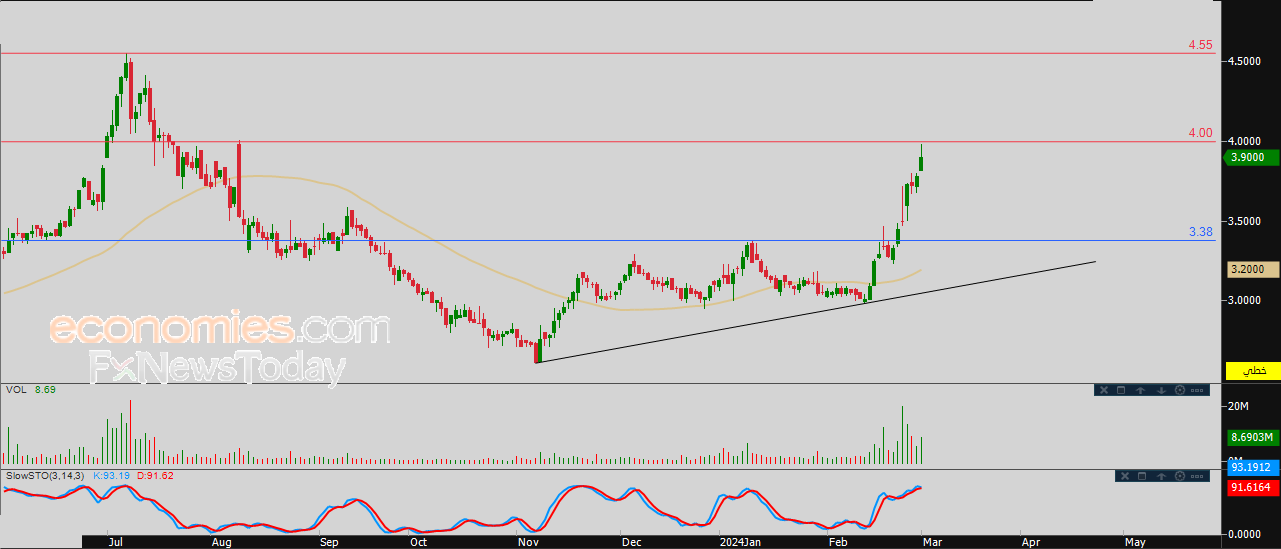Close the SlowSTO indicator panel
The image size is (1281, 549).
click(x=1125, y=476)
